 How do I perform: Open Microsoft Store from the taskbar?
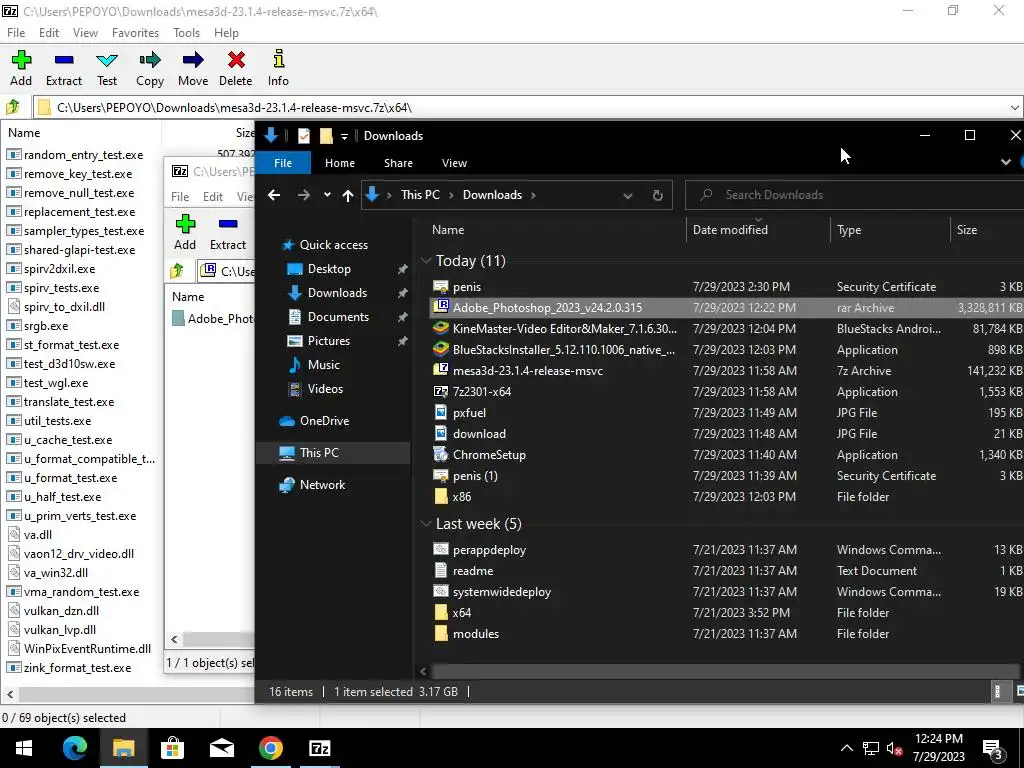point(172,748)
